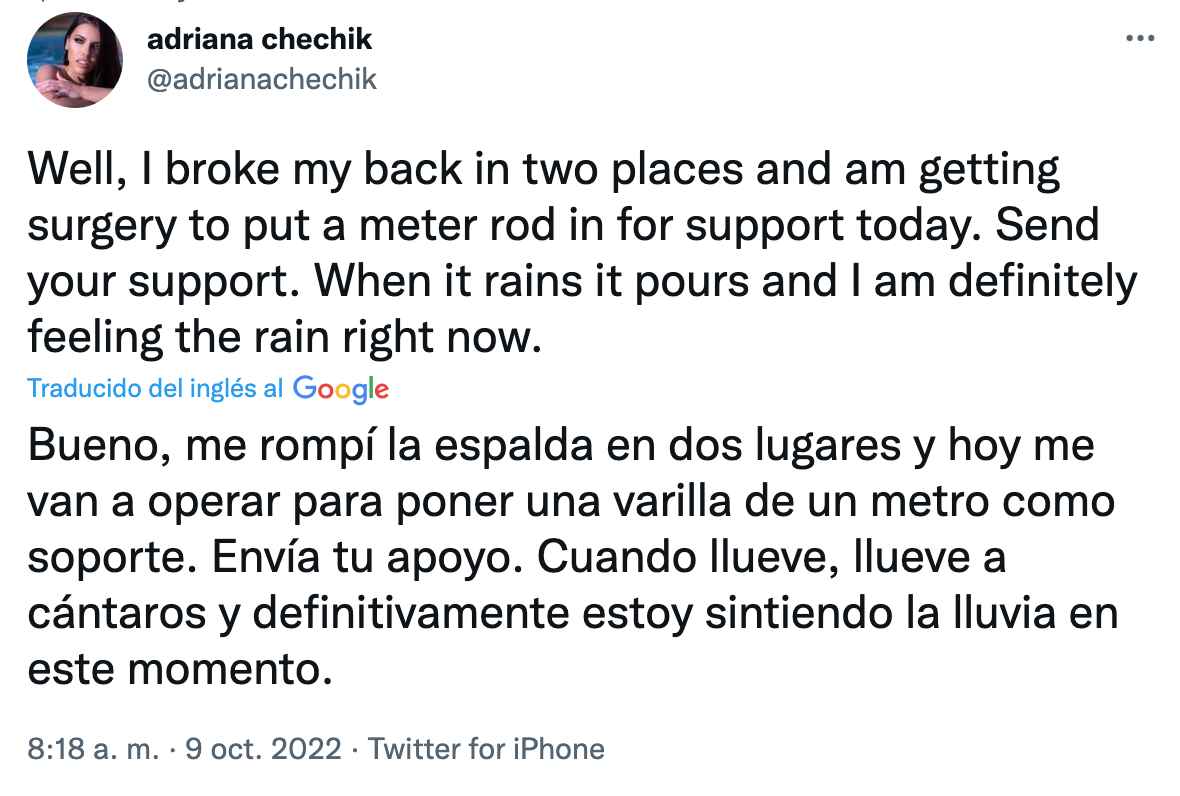Click adriana chechik's profile avatar
1180x796 pixels.
pos(75,59)
